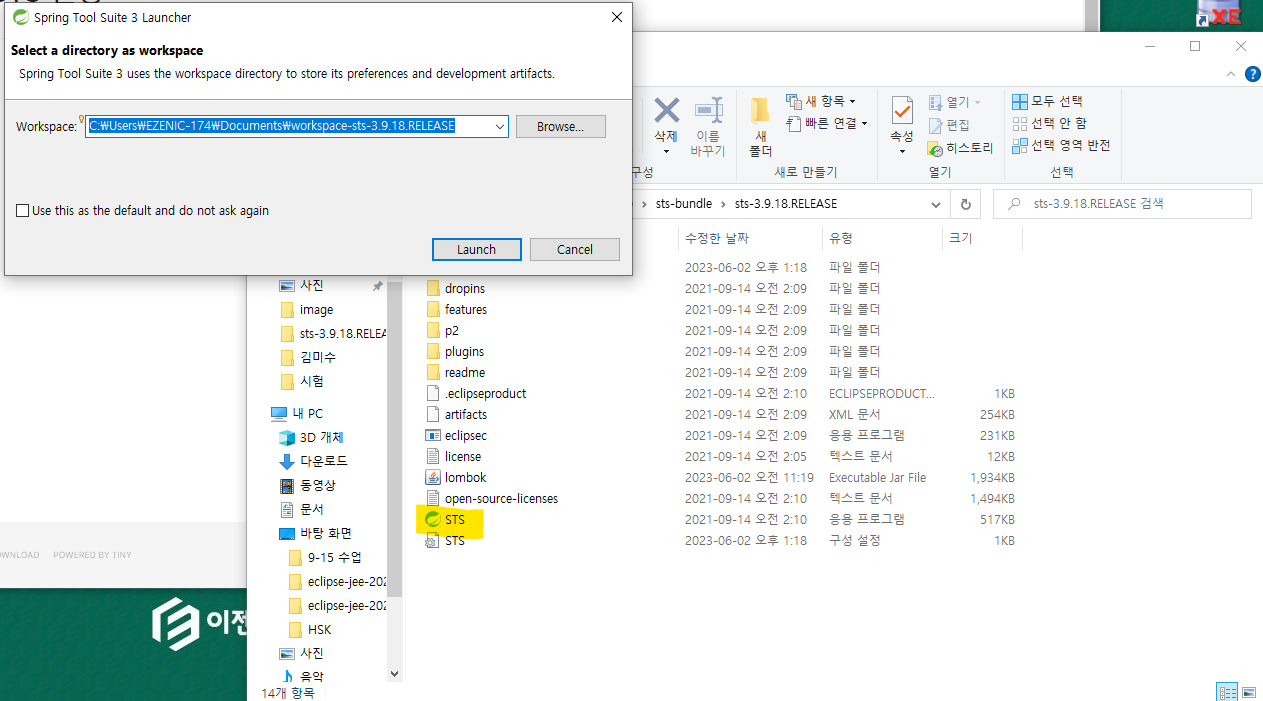Switch to large icons view in status bar
The image size is (1263, 701).
pos(1249,691)
